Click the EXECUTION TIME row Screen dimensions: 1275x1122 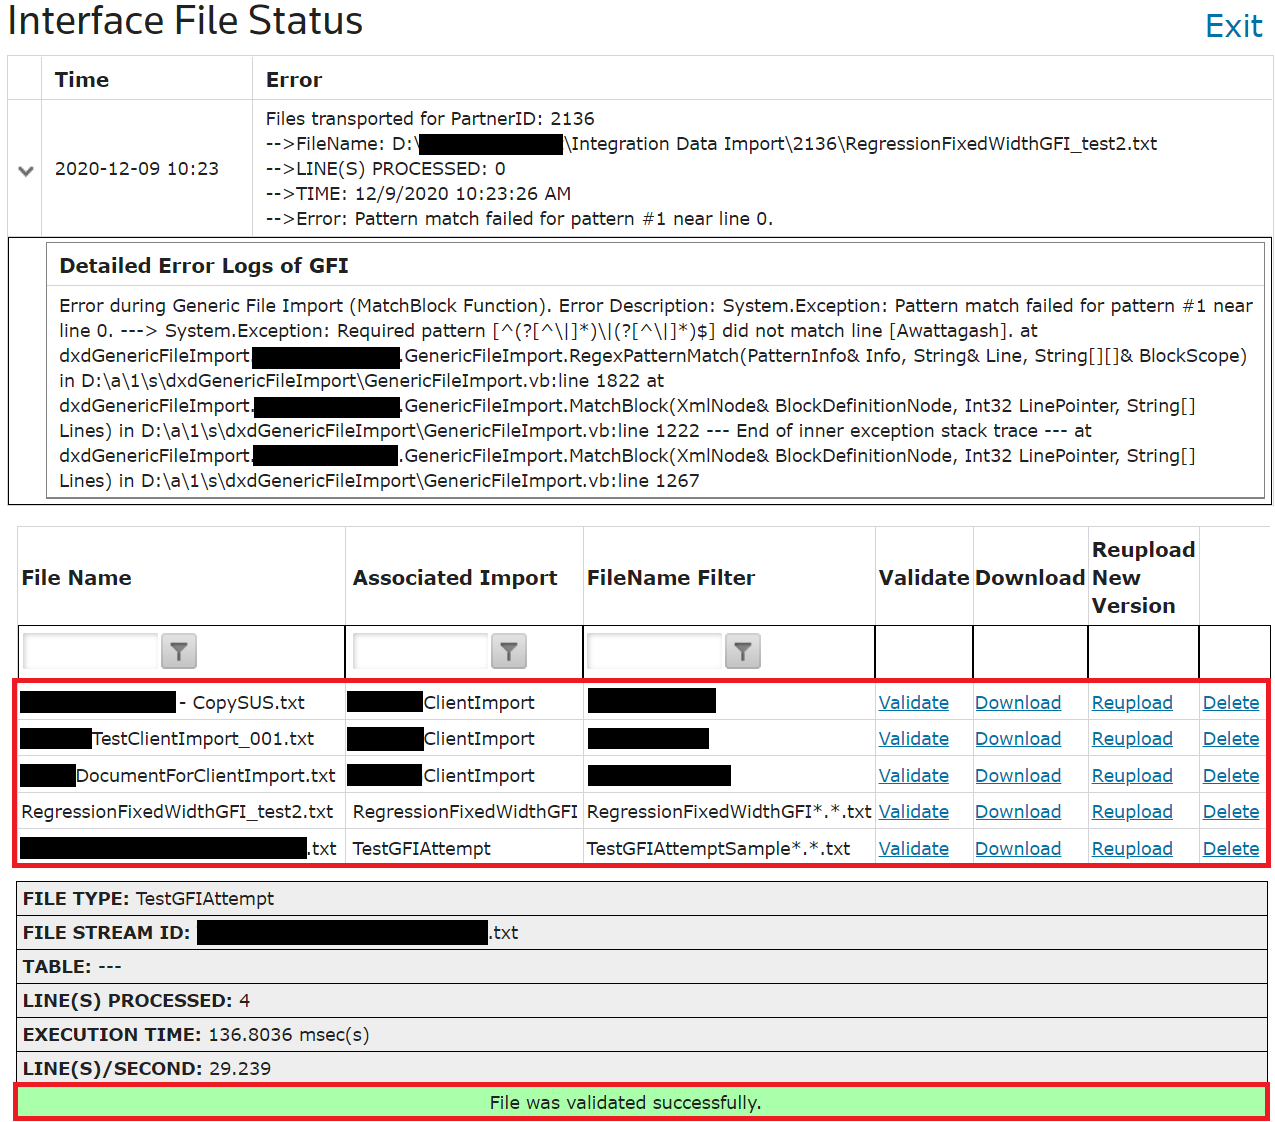(x=641, y=1035)
